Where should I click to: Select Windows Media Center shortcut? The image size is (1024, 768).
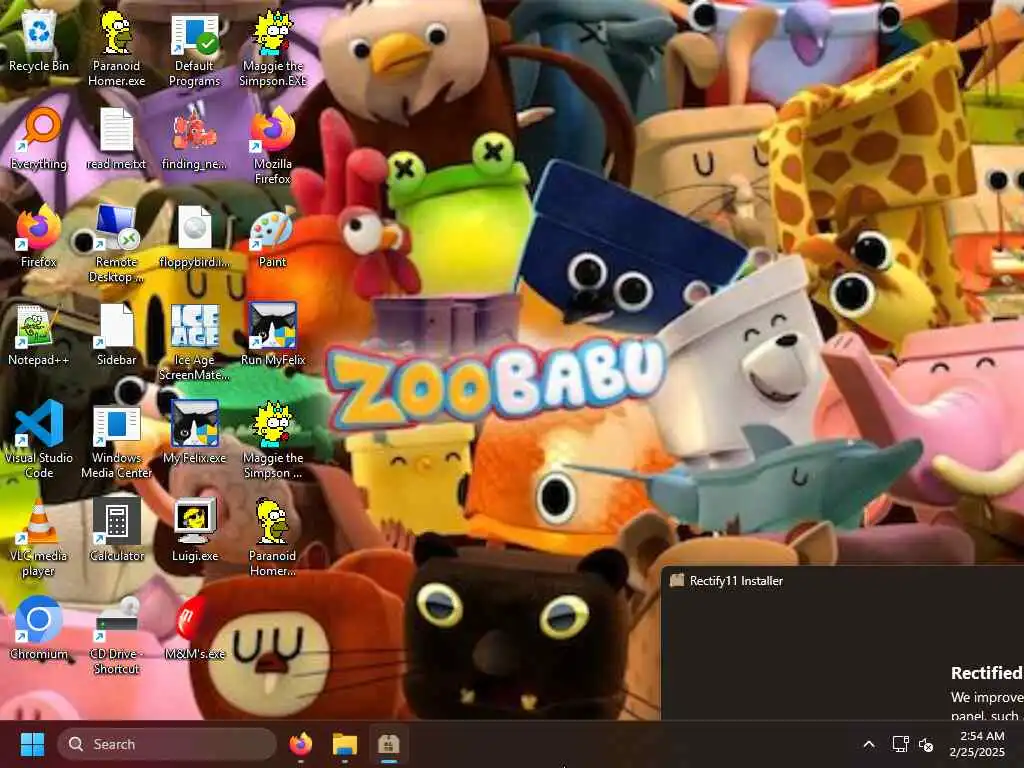116,440
